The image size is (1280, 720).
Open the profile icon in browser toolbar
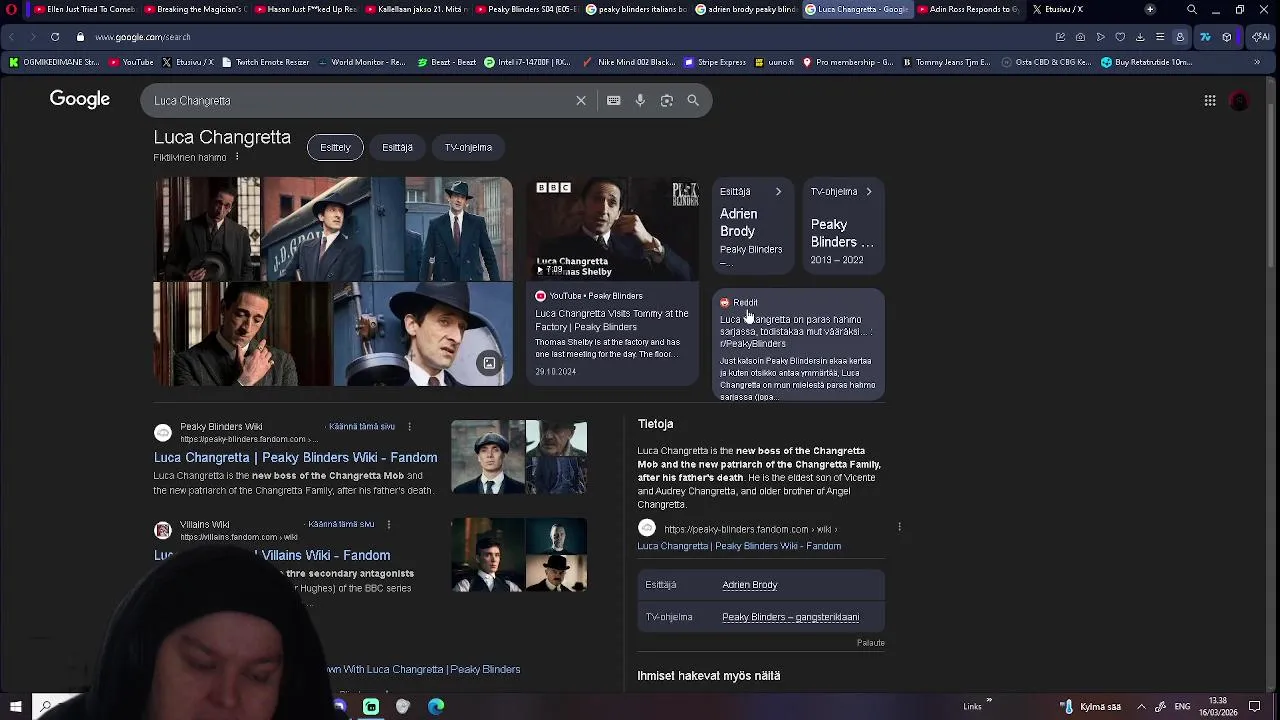[x=1180, y=37]
